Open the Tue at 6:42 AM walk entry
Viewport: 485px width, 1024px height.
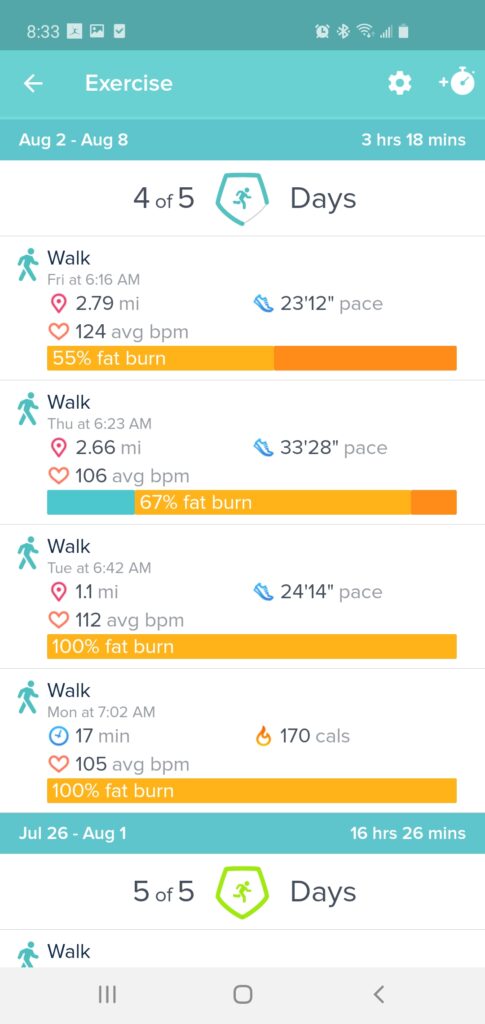(242, 596)
